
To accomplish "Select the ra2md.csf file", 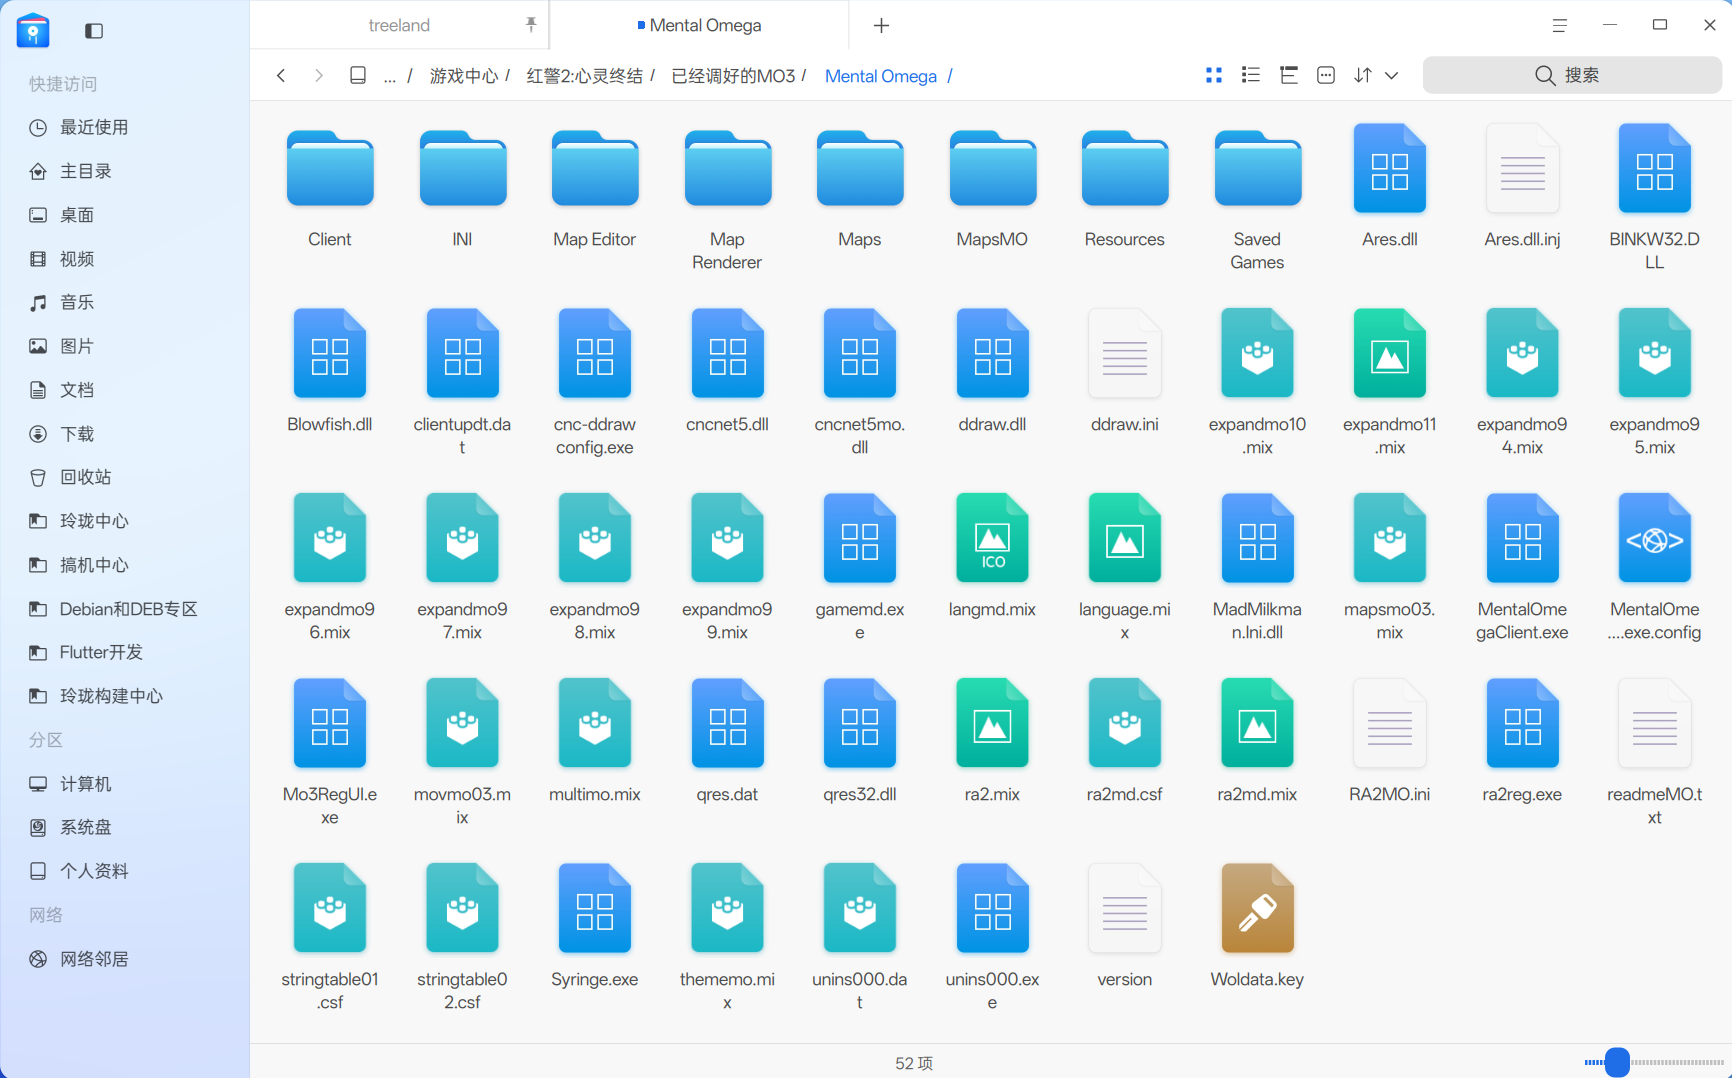I will point(1125,742).
